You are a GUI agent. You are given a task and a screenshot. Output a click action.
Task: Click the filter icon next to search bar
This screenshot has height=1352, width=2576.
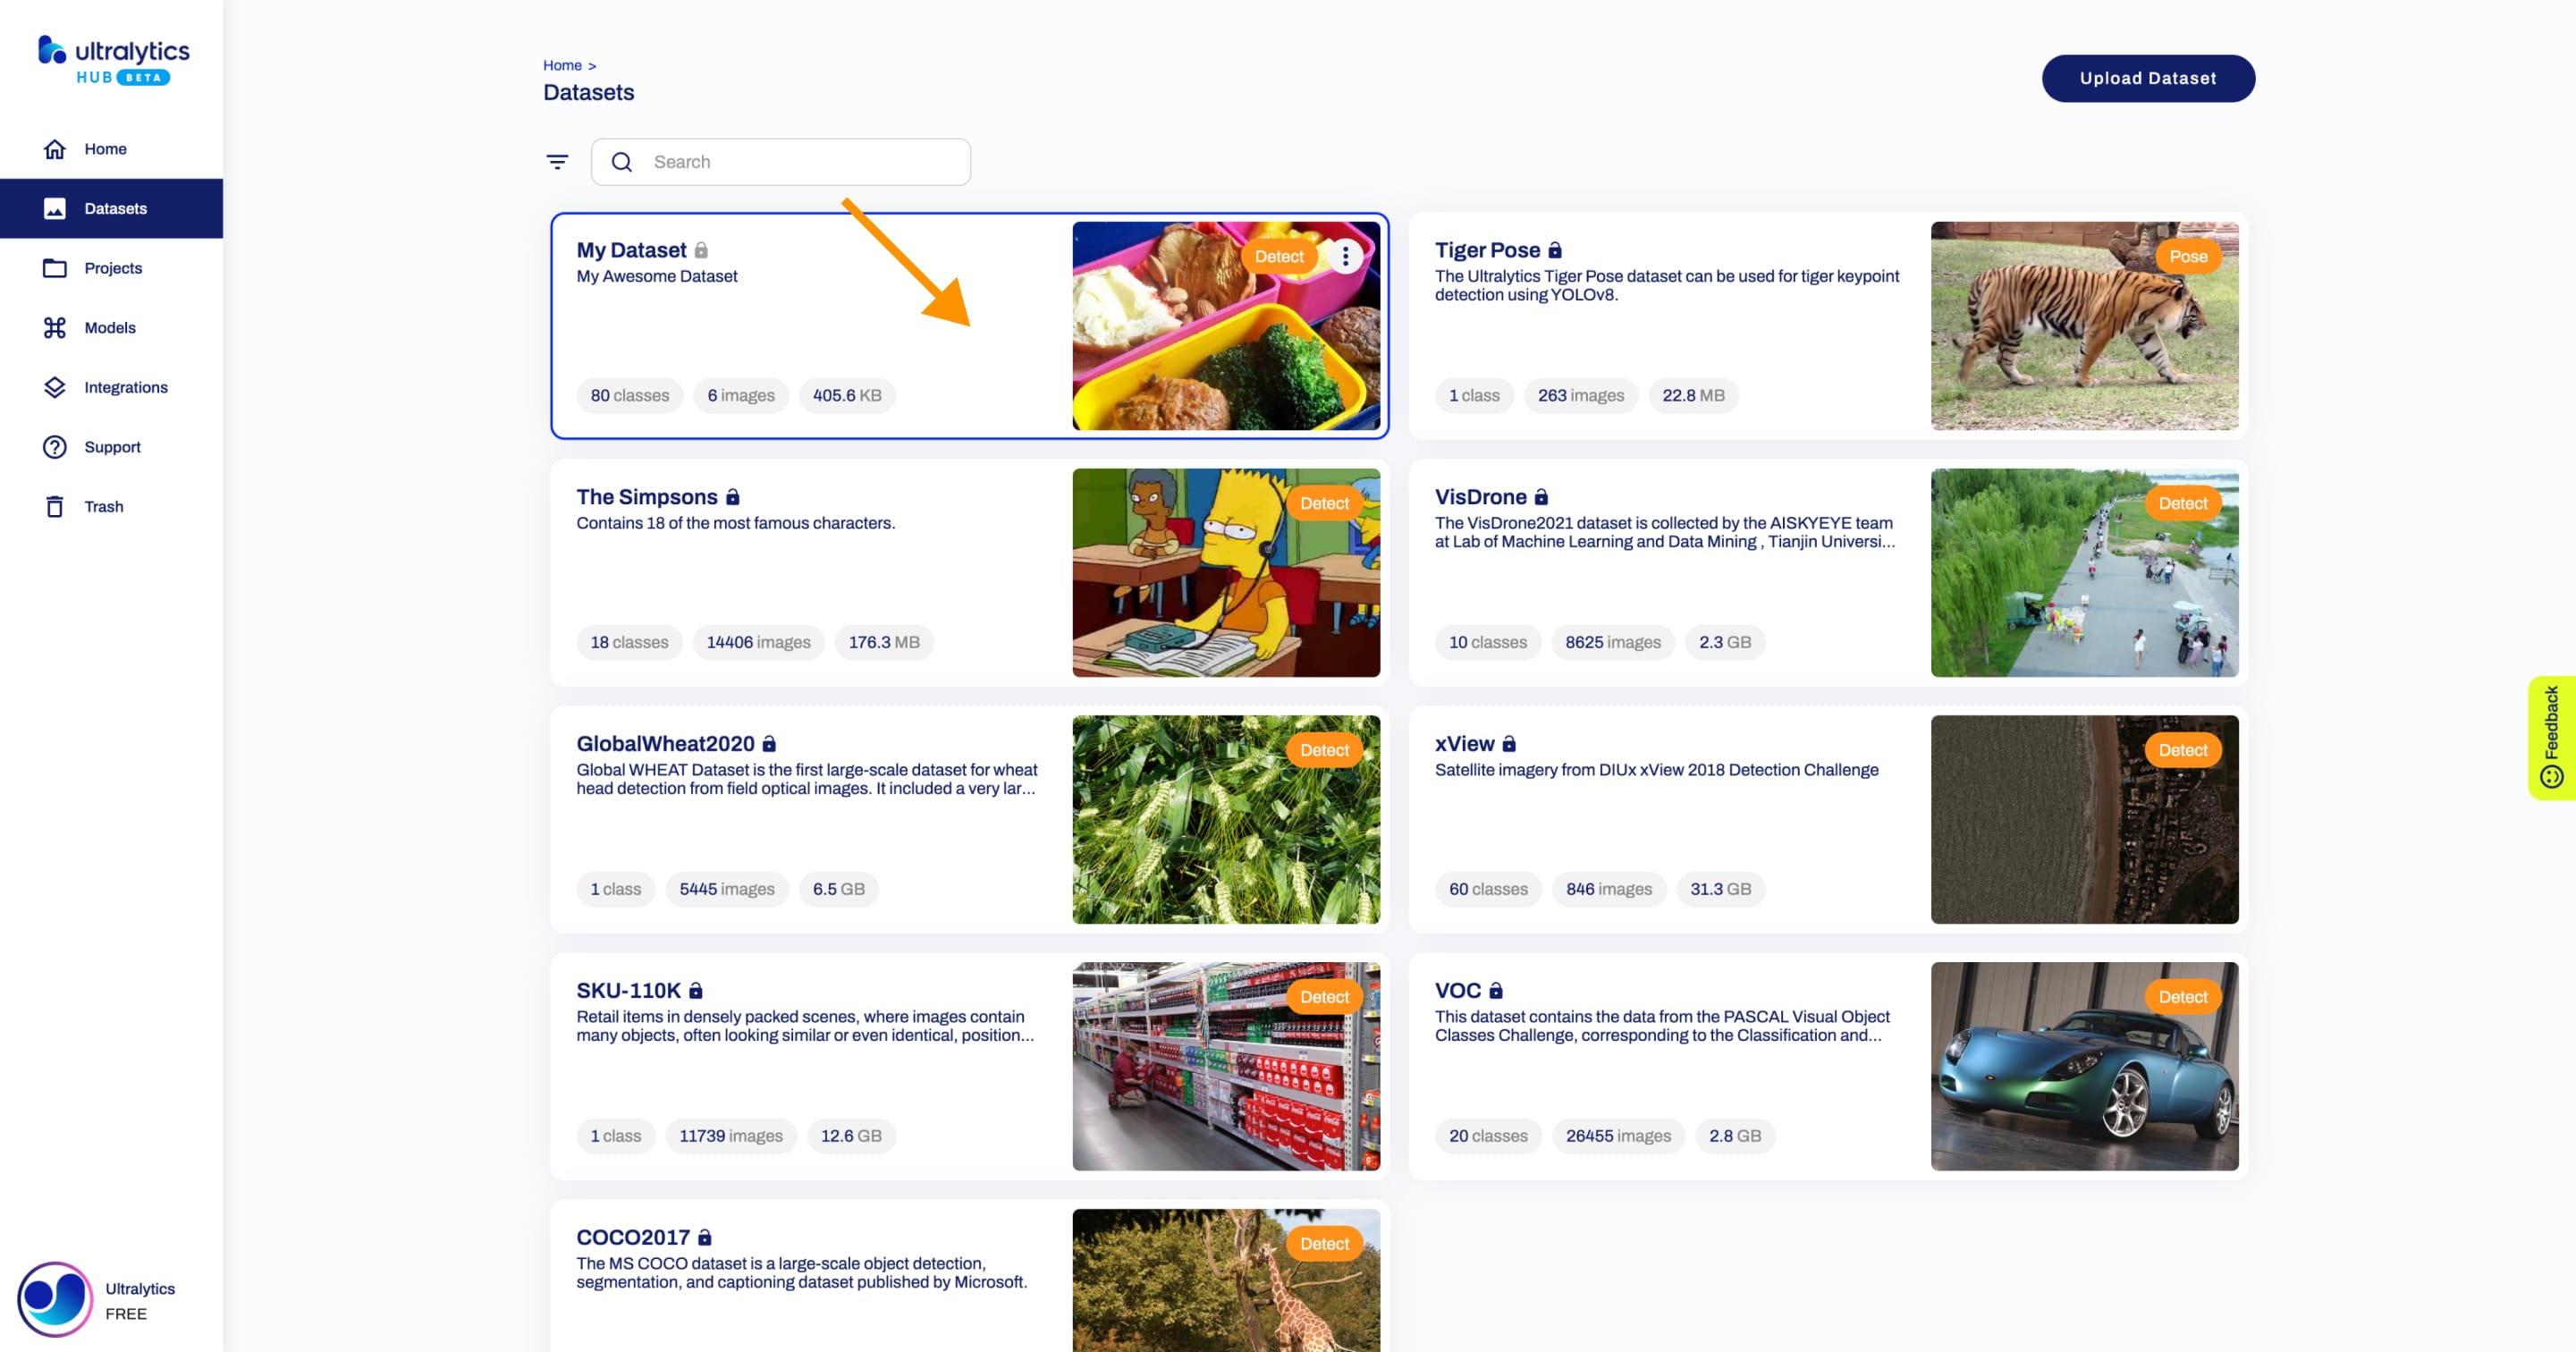click(557, 160)
